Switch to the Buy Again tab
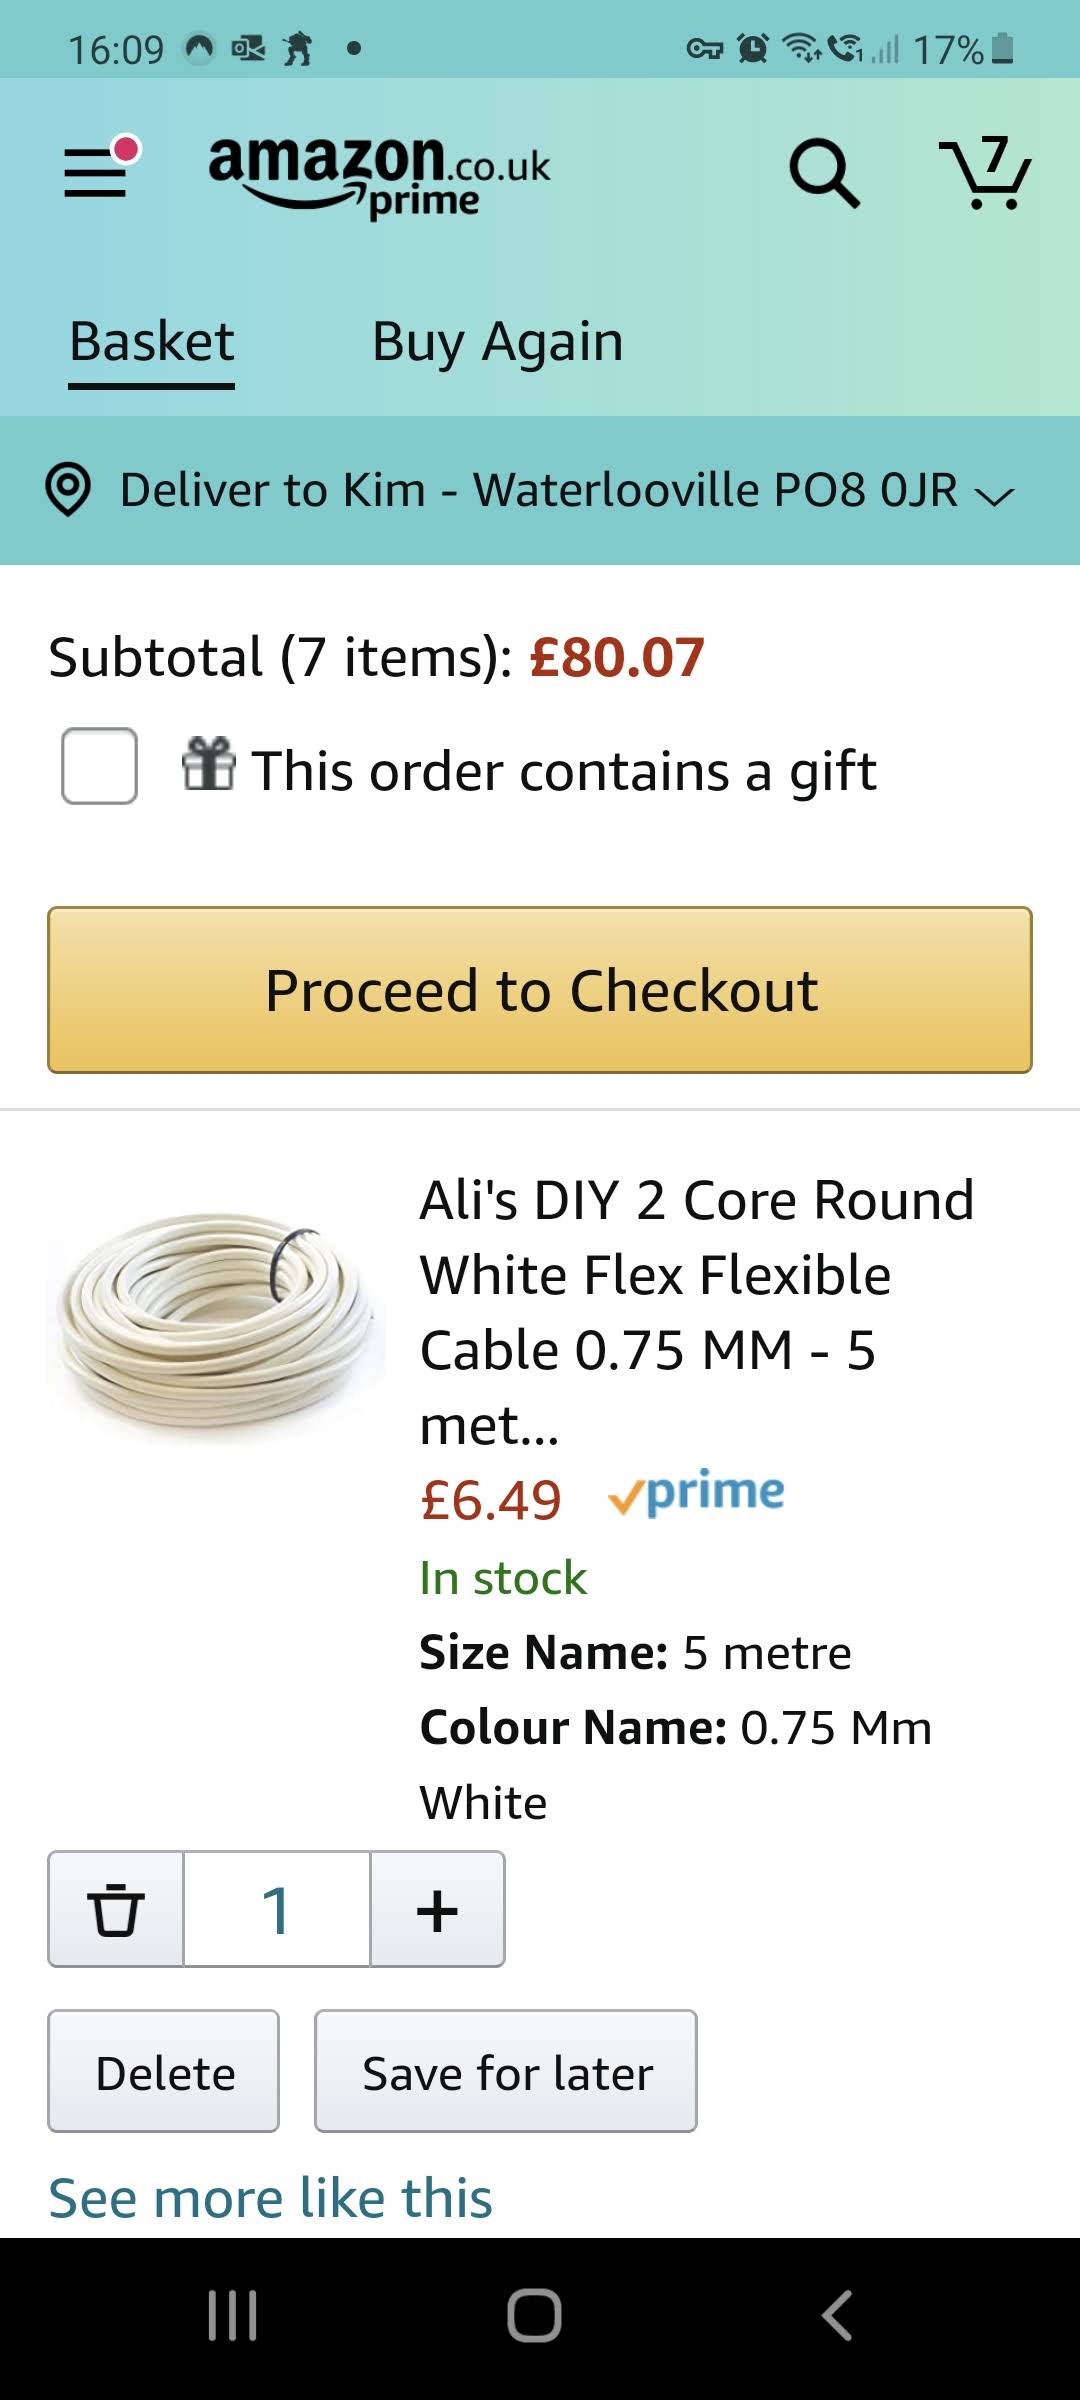Screen dimensions: 1080x2400 (497, 342)
